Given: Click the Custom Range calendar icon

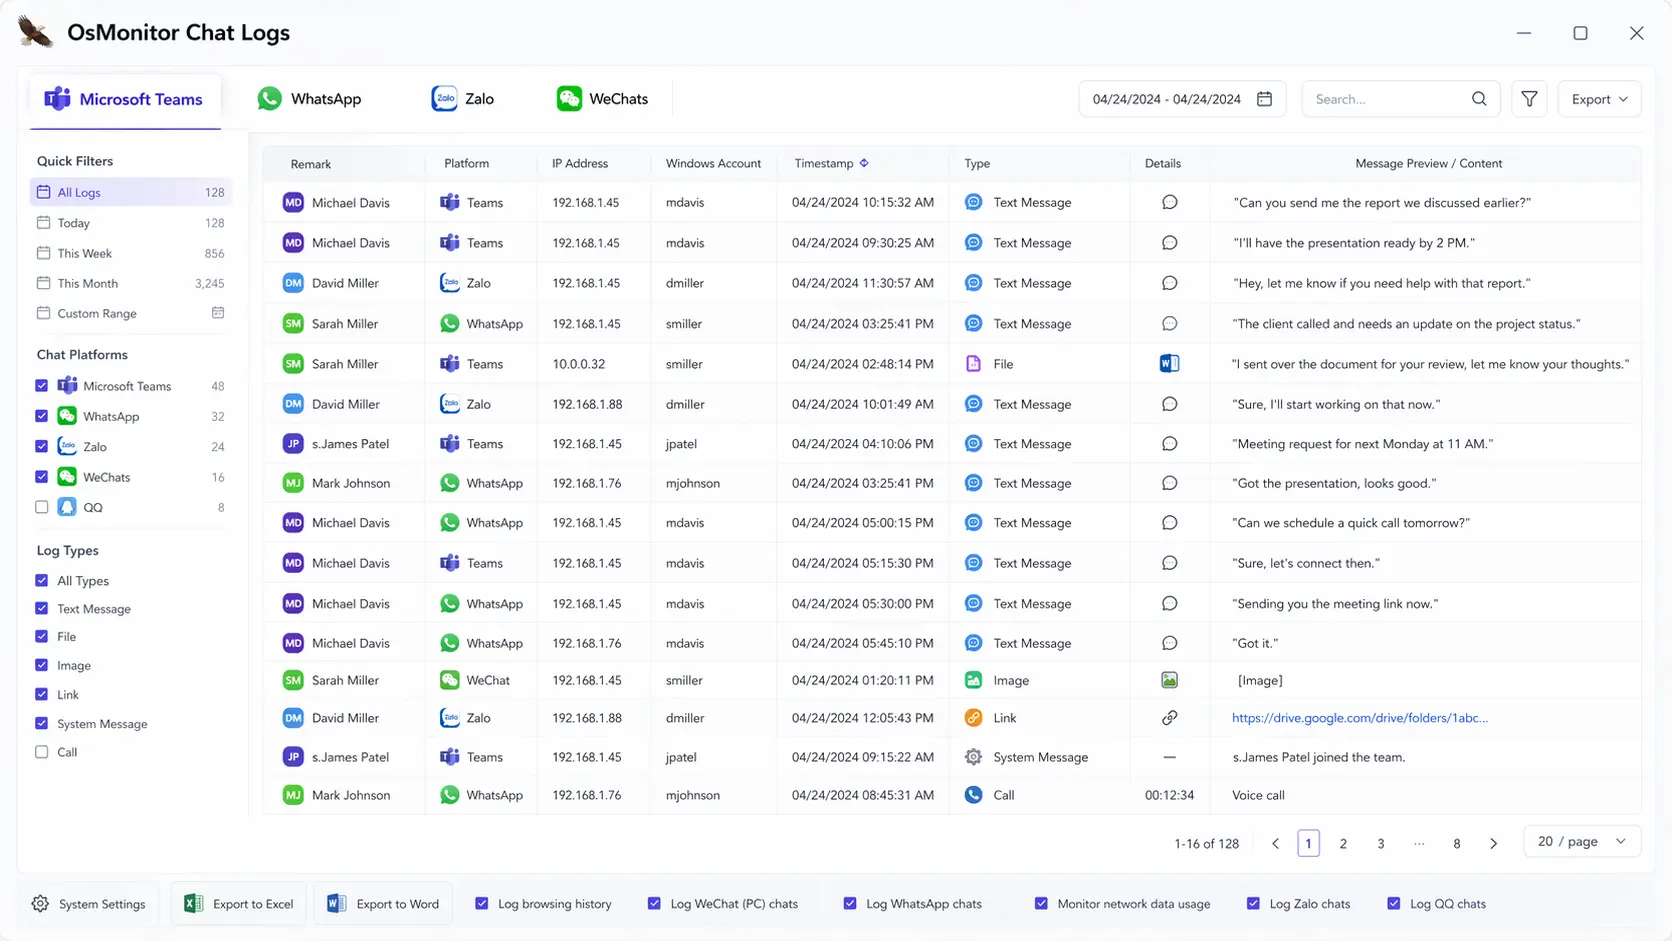Looking at the screenshot, I should point(218,313).
